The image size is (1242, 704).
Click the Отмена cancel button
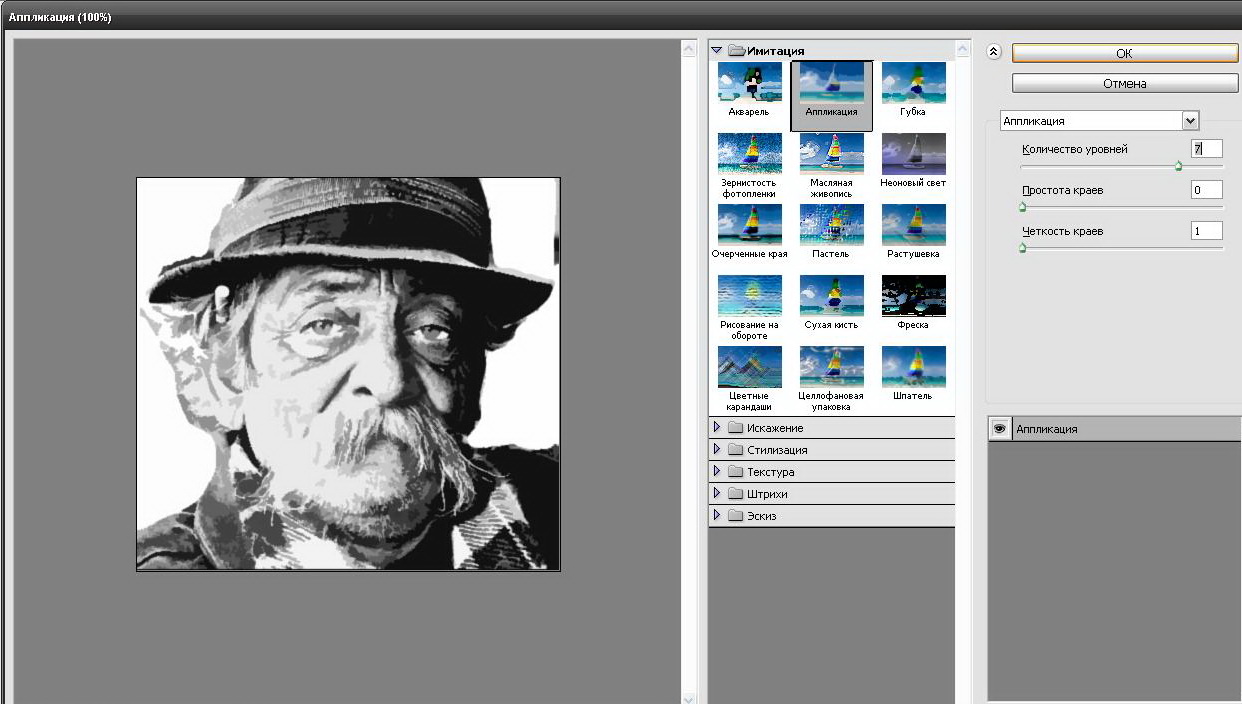click(x=1124, y=84)
